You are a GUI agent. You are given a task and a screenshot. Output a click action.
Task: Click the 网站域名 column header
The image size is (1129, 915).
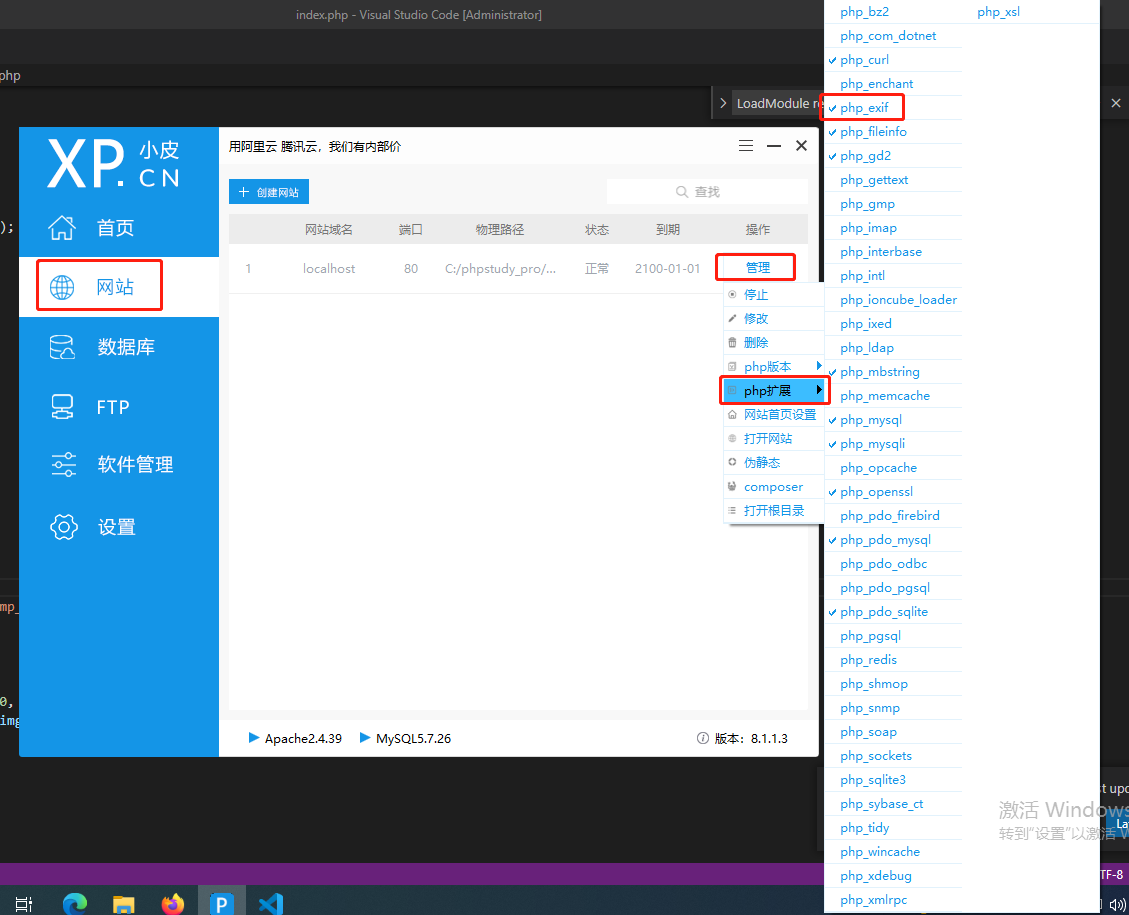[328, 230]
